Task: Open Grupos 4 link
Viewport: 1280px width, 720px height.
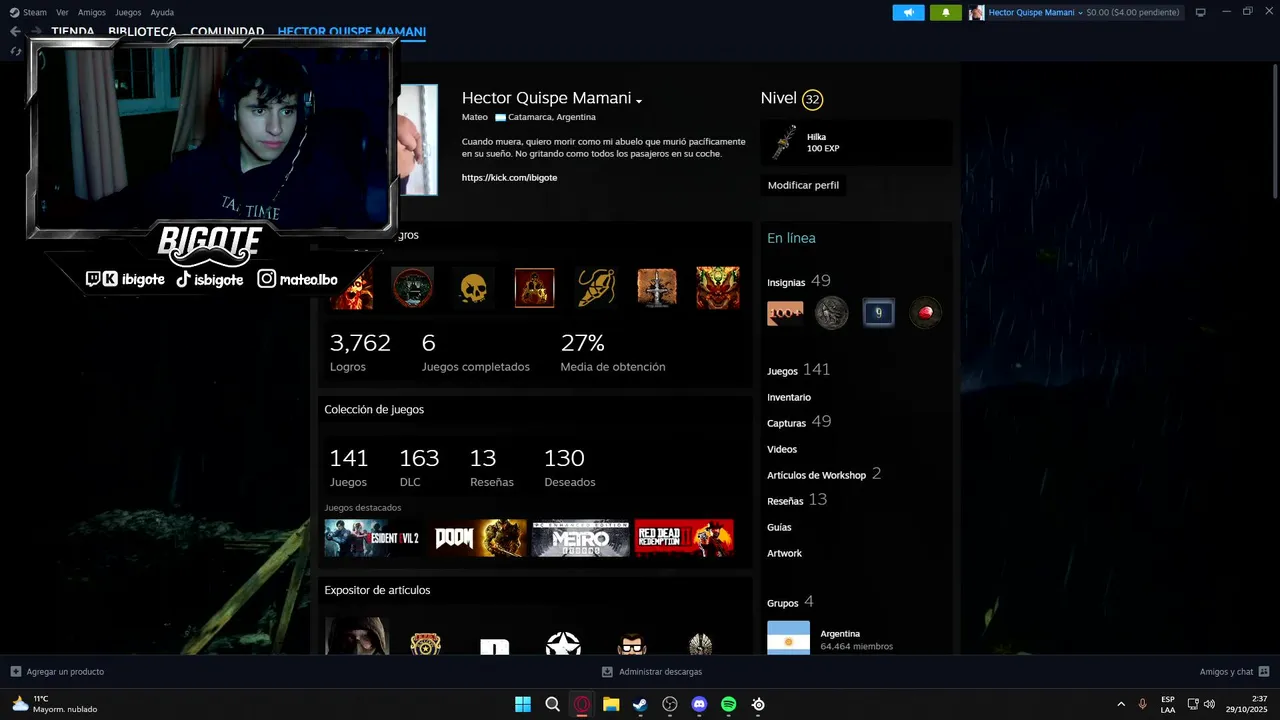Action: click(790, 602)
